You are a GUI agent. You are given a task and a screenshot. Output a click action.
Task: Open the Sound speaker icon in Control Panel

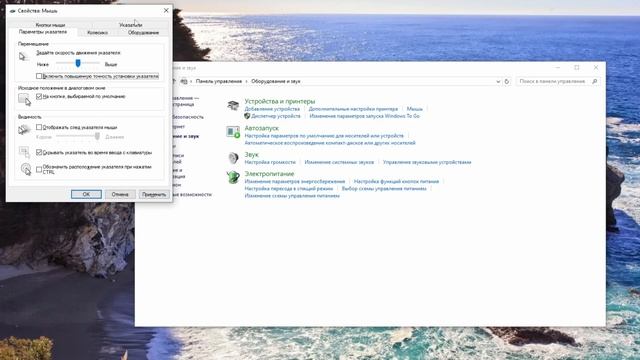tap(233, 158)
